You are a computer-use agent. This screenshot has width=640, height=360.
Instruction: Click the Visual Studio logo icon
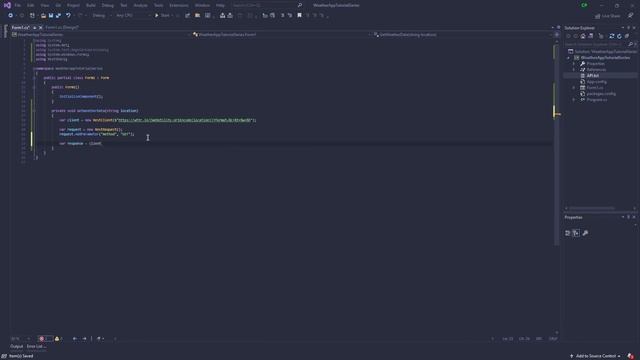tap(7, 5)
